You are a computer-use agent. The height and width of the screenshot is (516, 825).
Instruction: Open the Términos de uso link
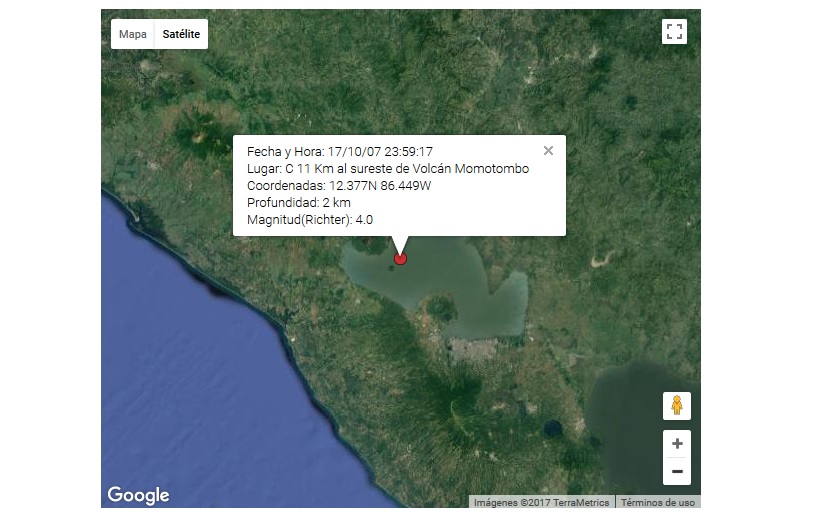coord(657,502)
